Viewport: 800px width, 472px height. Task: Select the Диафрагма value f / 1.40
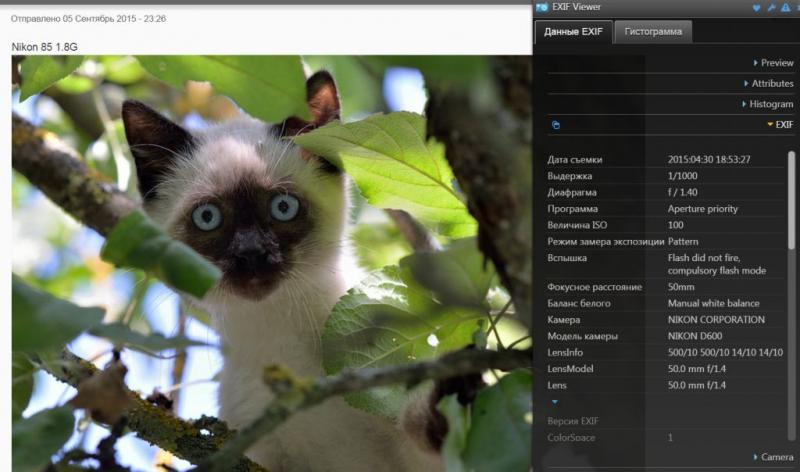pos(682,192)
